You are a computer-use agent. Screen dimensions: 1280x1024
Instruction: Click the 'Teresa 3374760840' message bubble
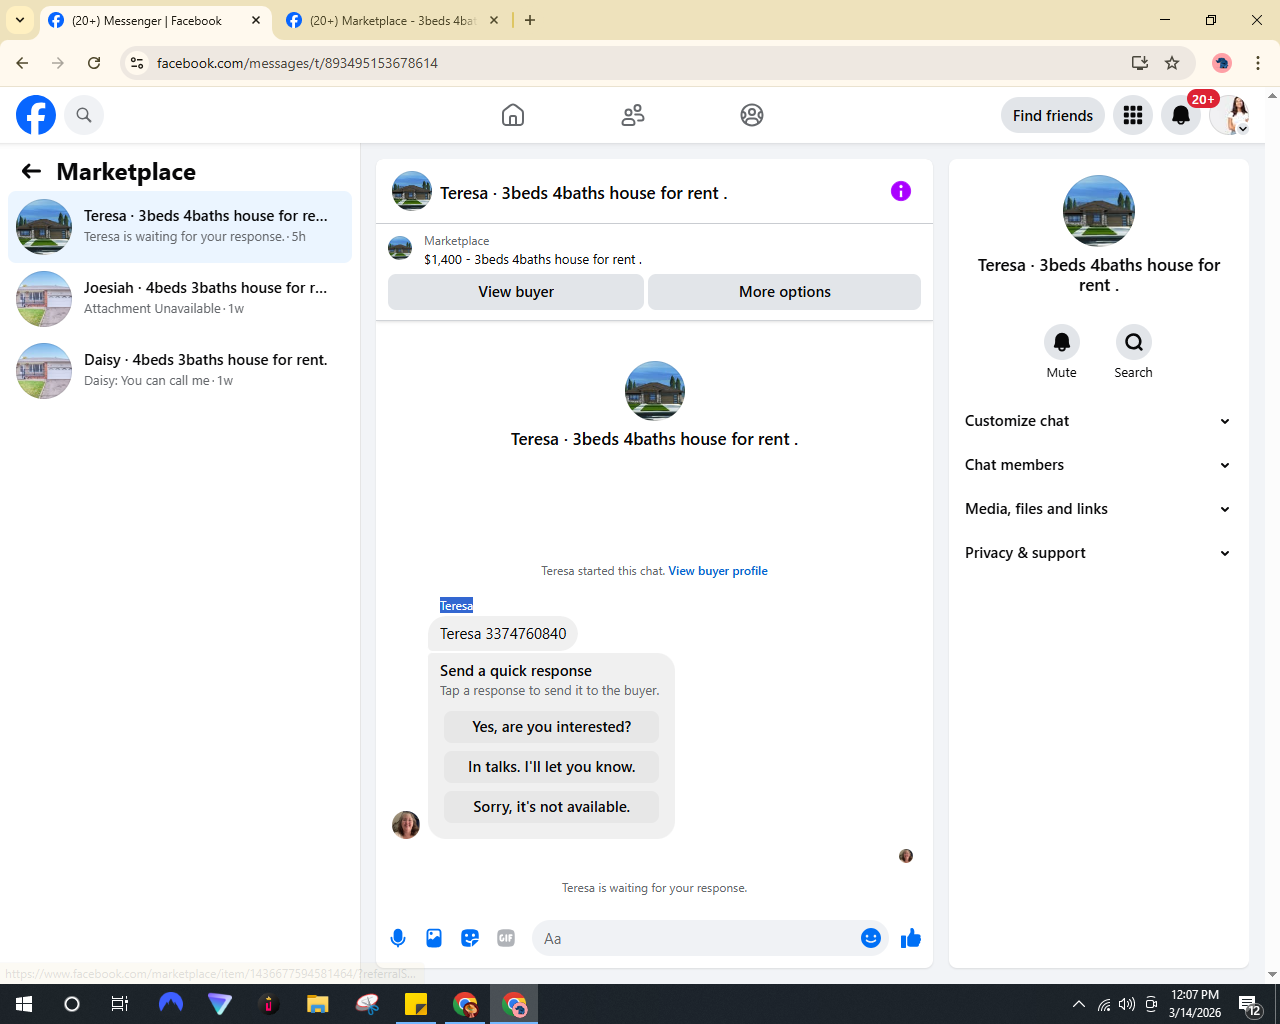pyautogui.click(x=503, y=634)
